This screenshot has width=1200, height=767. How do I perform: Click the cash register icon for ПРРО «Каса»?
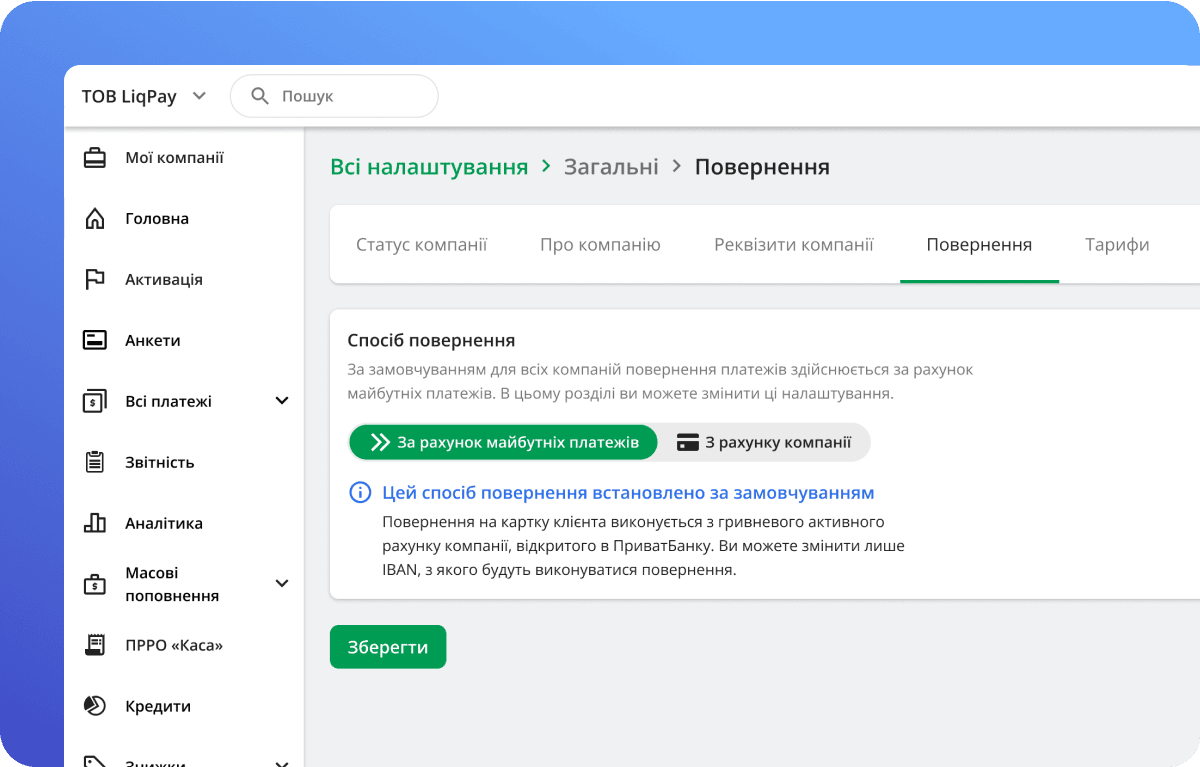(x=95, y=645)
